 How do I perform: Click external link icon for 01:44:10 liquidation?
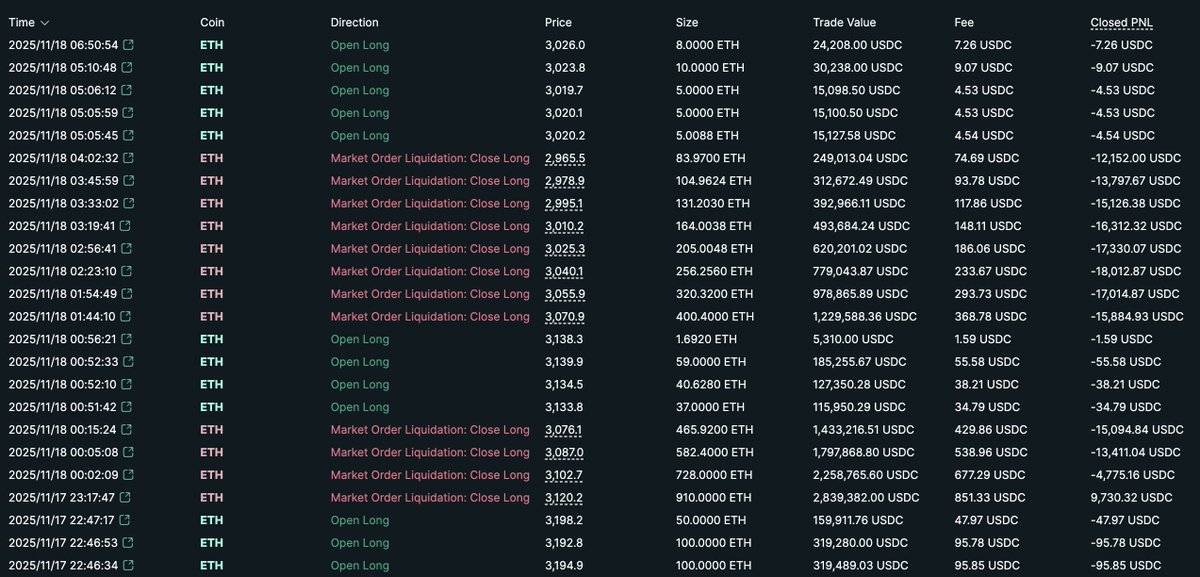126,317
